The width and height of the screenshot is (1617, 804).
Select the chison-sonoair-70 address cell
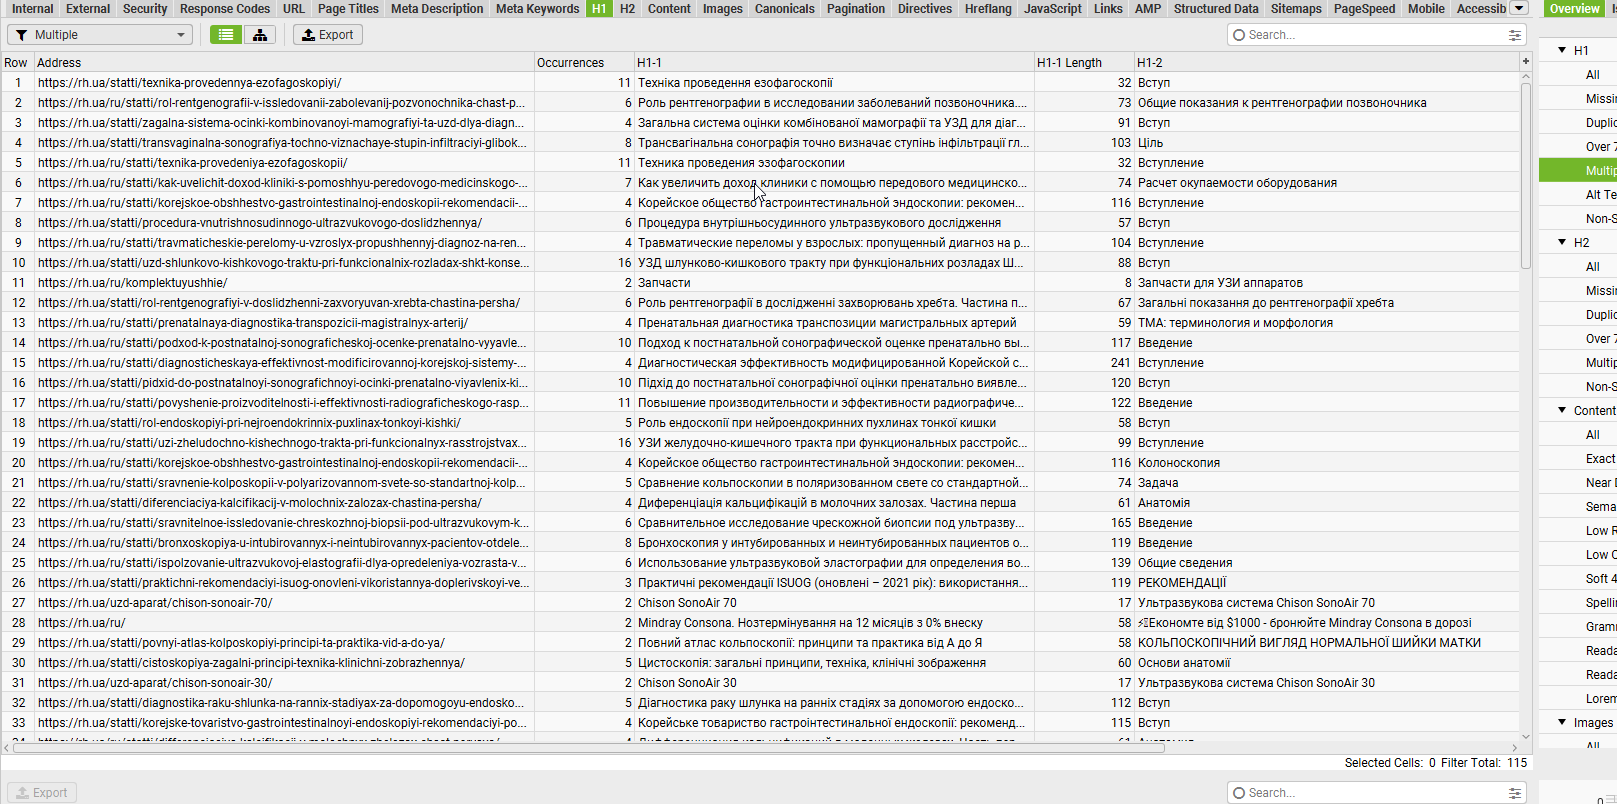click(284, 602)
